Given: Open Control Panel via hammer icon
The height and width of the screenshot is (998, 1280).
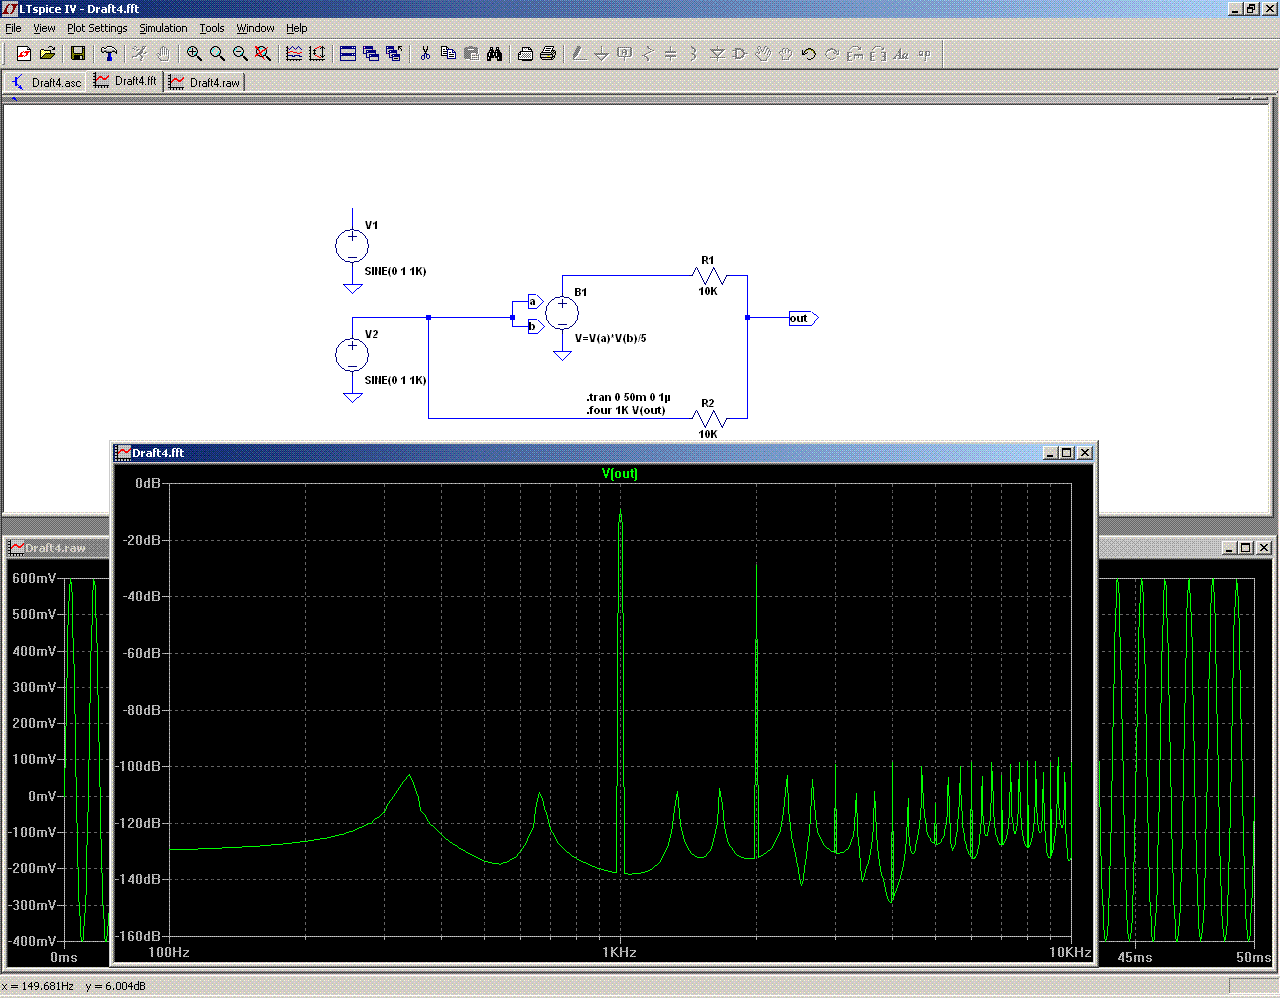Looking at the screenshot, I should point(109,54).
